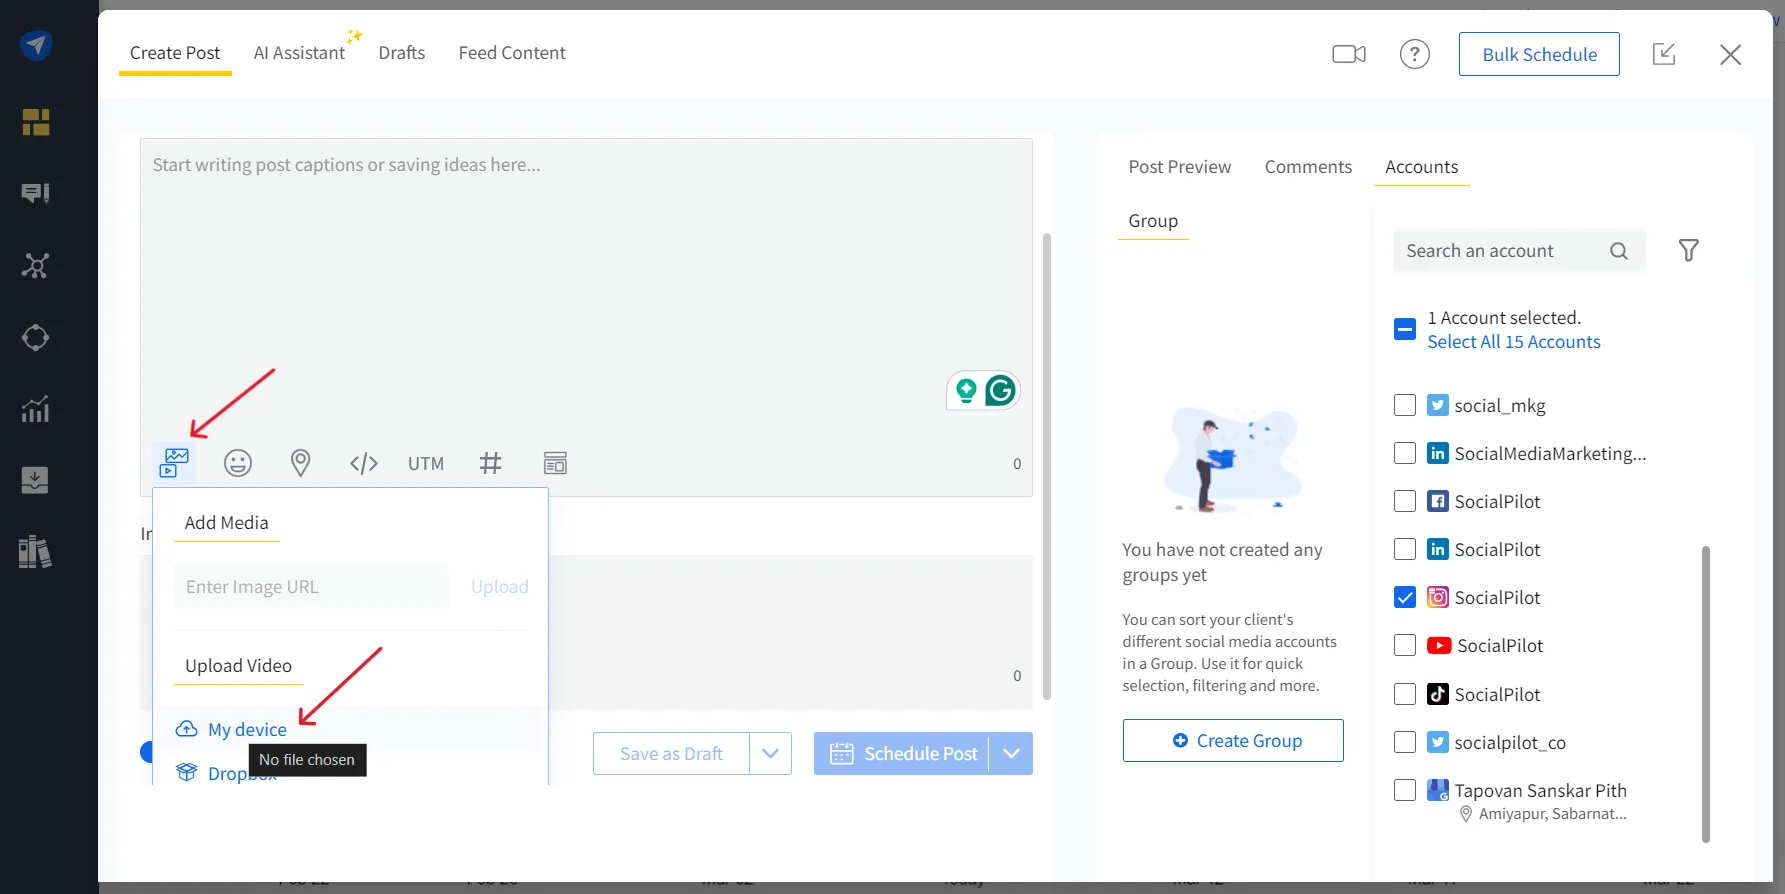Screen dimensions: 1785x894
Task: Check the SocialPilot Facebook account checkbox
Action: tap(1405, 501)
